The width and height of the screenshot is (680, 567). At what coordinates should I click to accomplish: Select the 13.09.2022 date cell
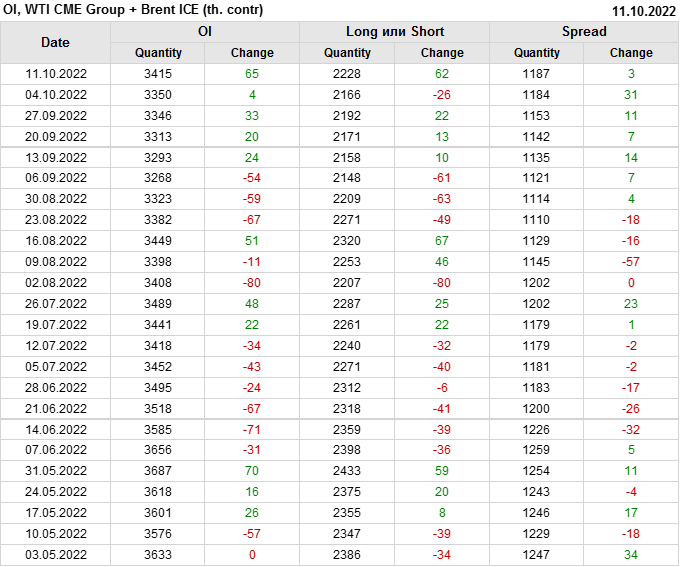coord(56,158)
